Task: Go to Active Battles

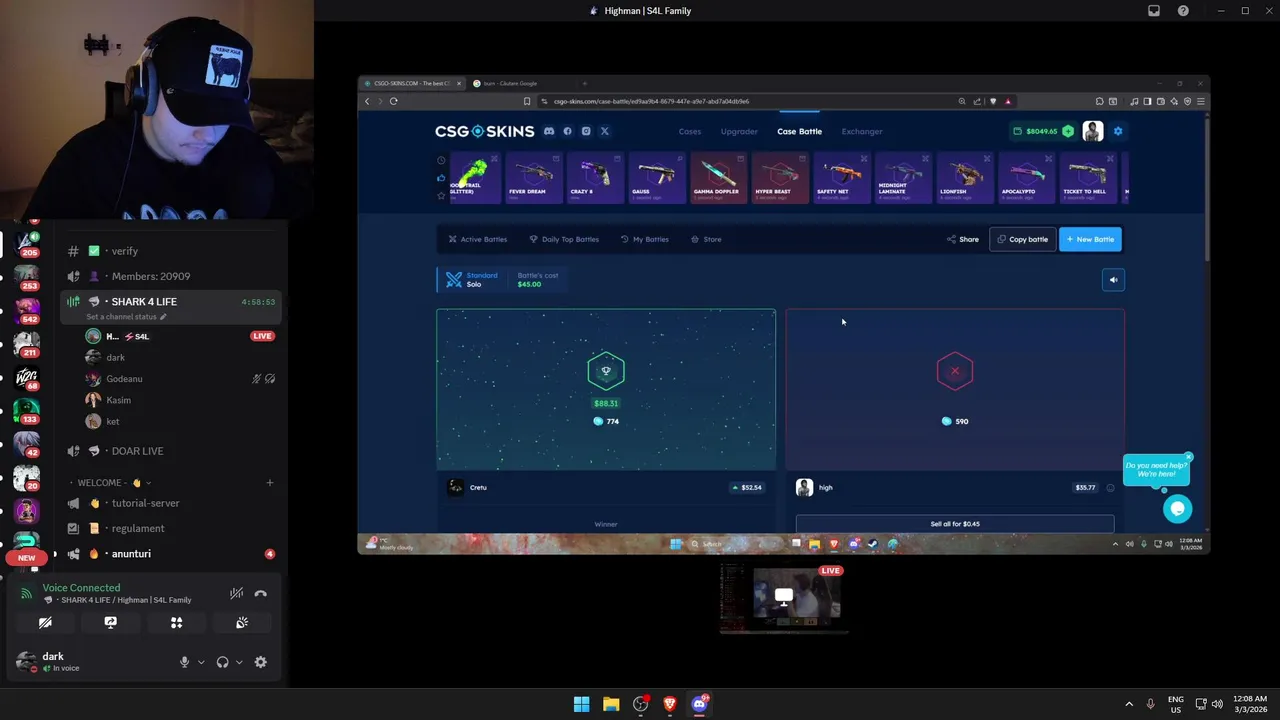Action: coord(478,239)
